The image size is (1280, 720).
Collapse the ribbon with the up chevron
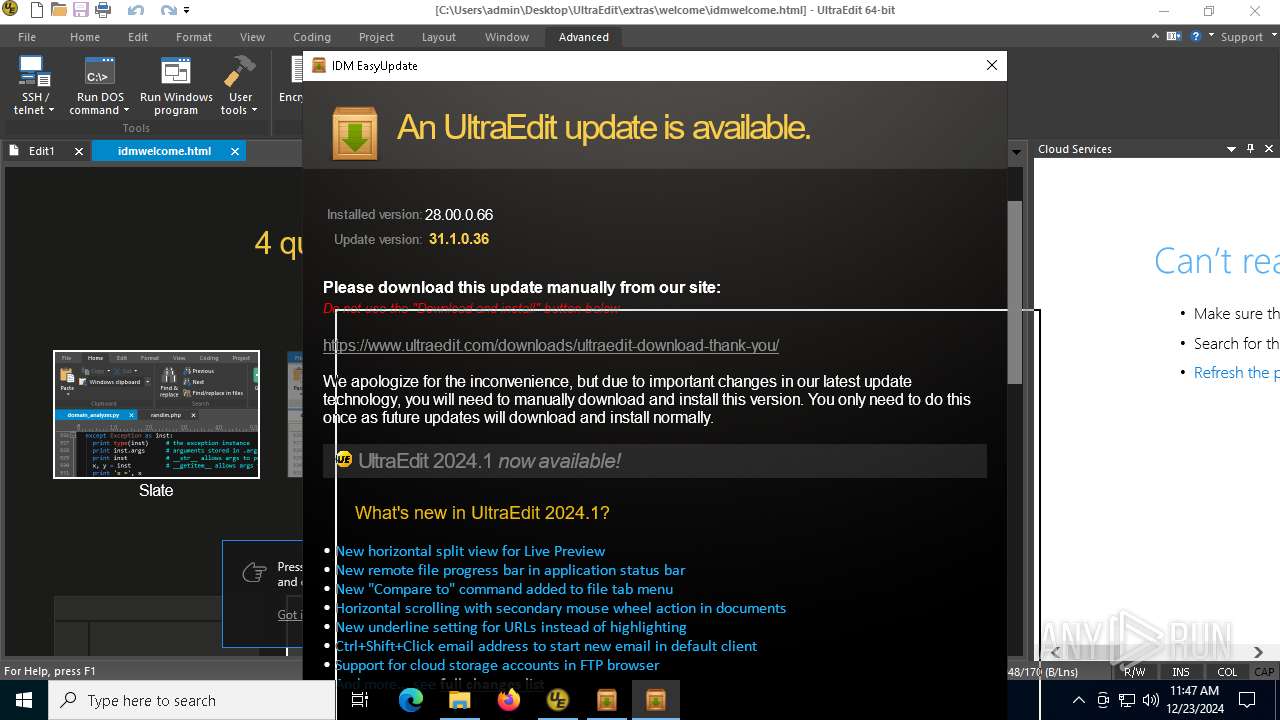[1154, 37]
